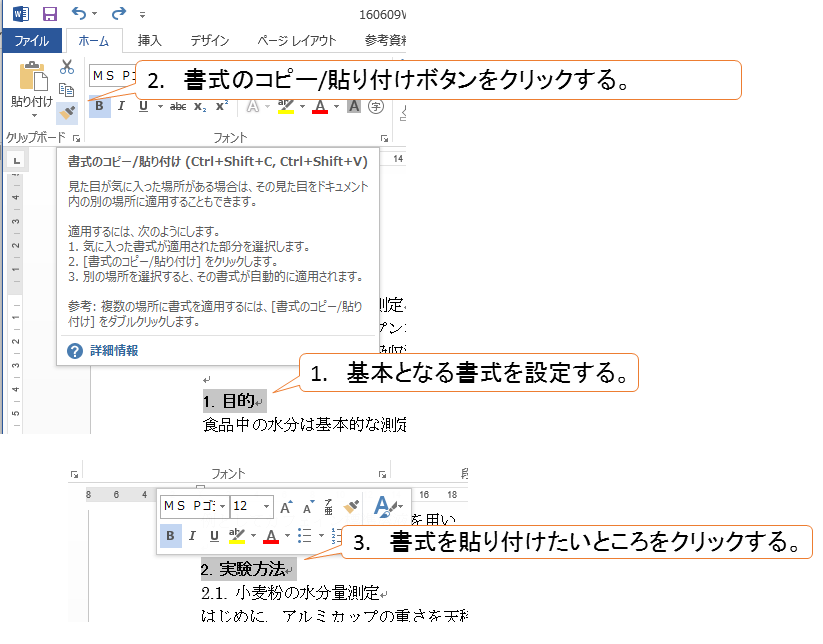Click the Cut scissors icon
823x644 pixels.
[67, 67]
